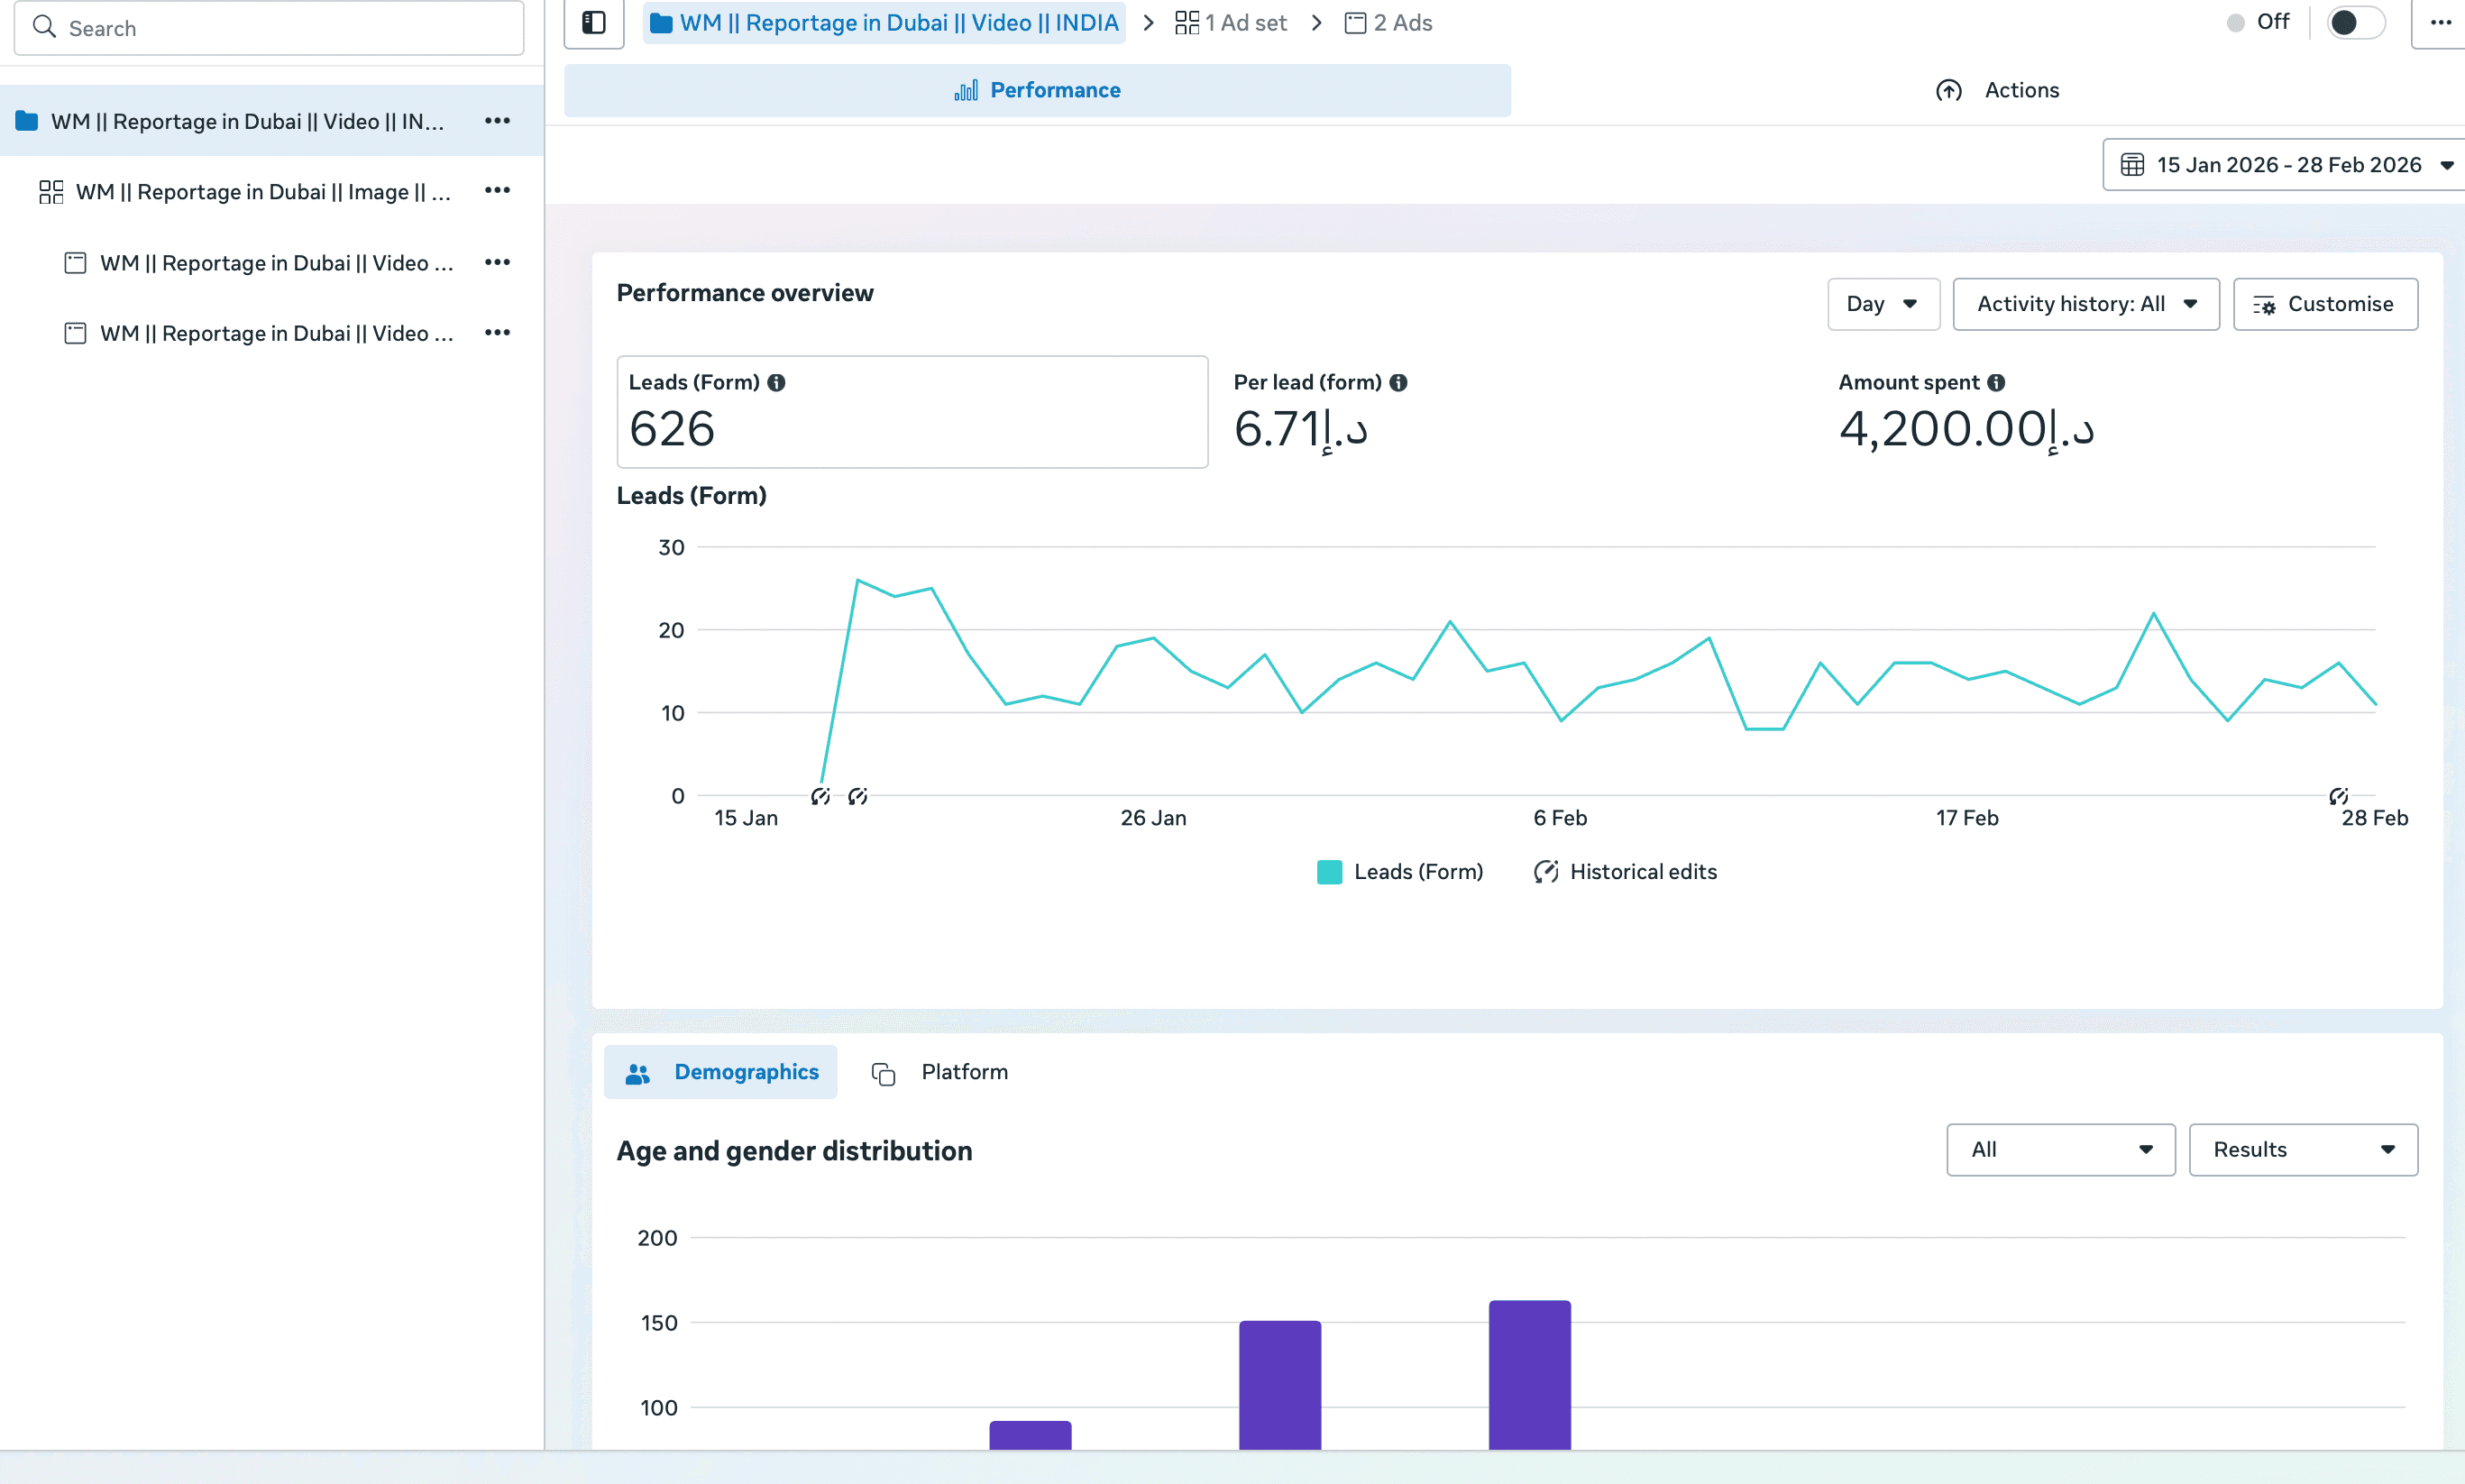Click the sidebar panel collapse icon
This screenshot has height=1484, width=2465.
tap(594, 23)
